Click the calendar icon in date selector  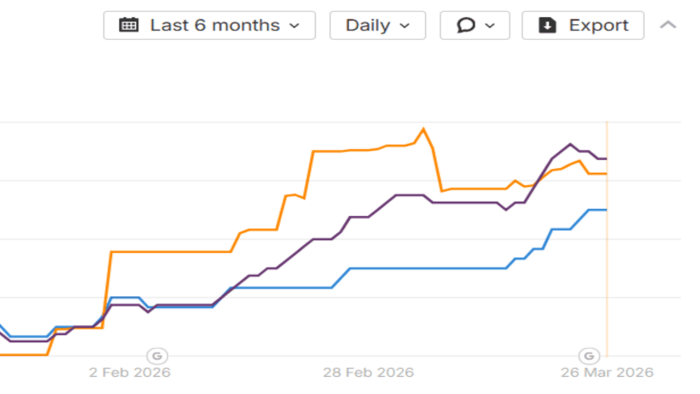click(129, 25)
